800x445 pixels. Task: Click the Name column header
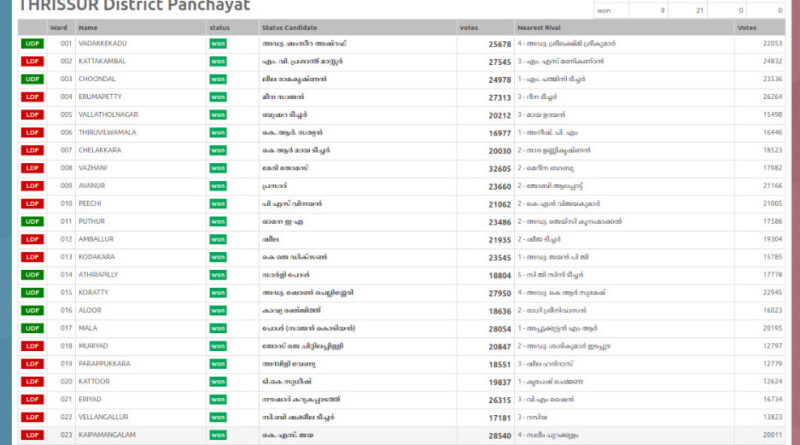(88, 27)
